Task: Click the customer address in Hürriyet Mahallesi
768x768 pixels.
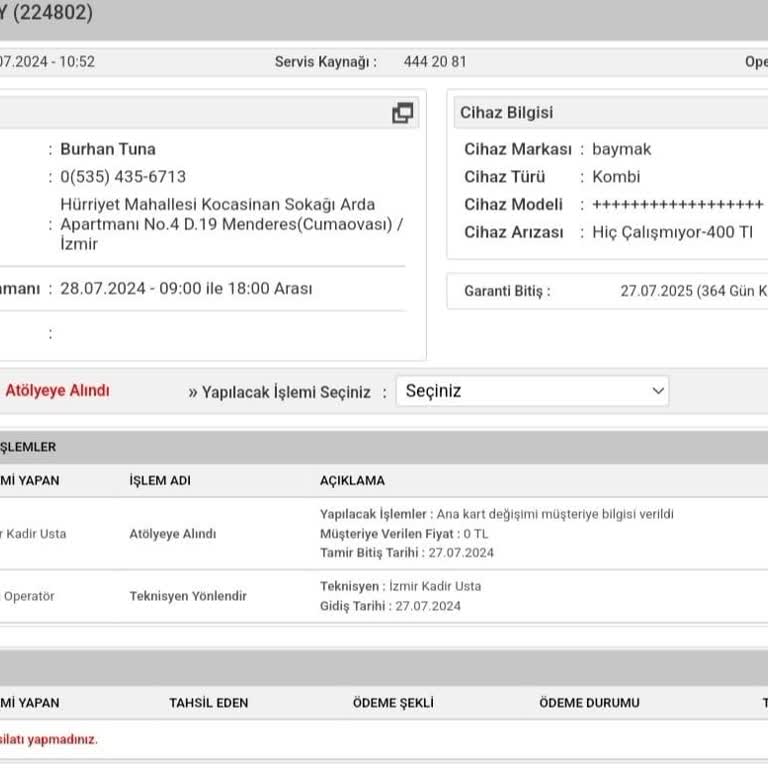Action: pyautogui.click(x=231, y=224)
